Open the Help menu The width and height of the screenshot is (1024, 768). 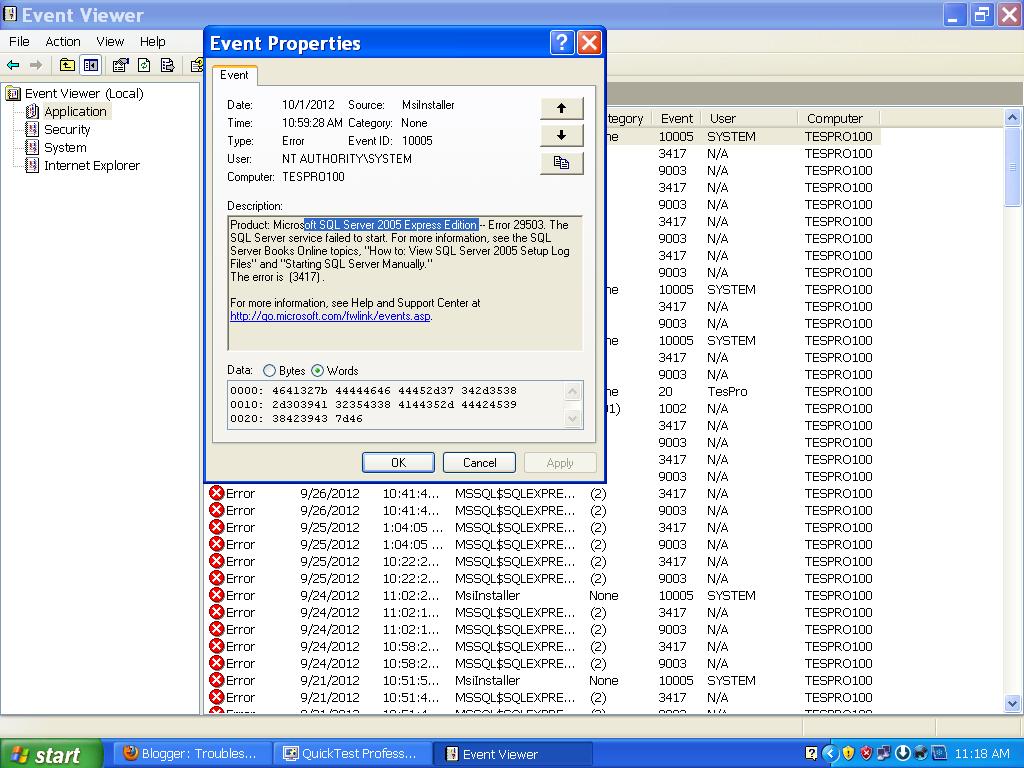152,41
